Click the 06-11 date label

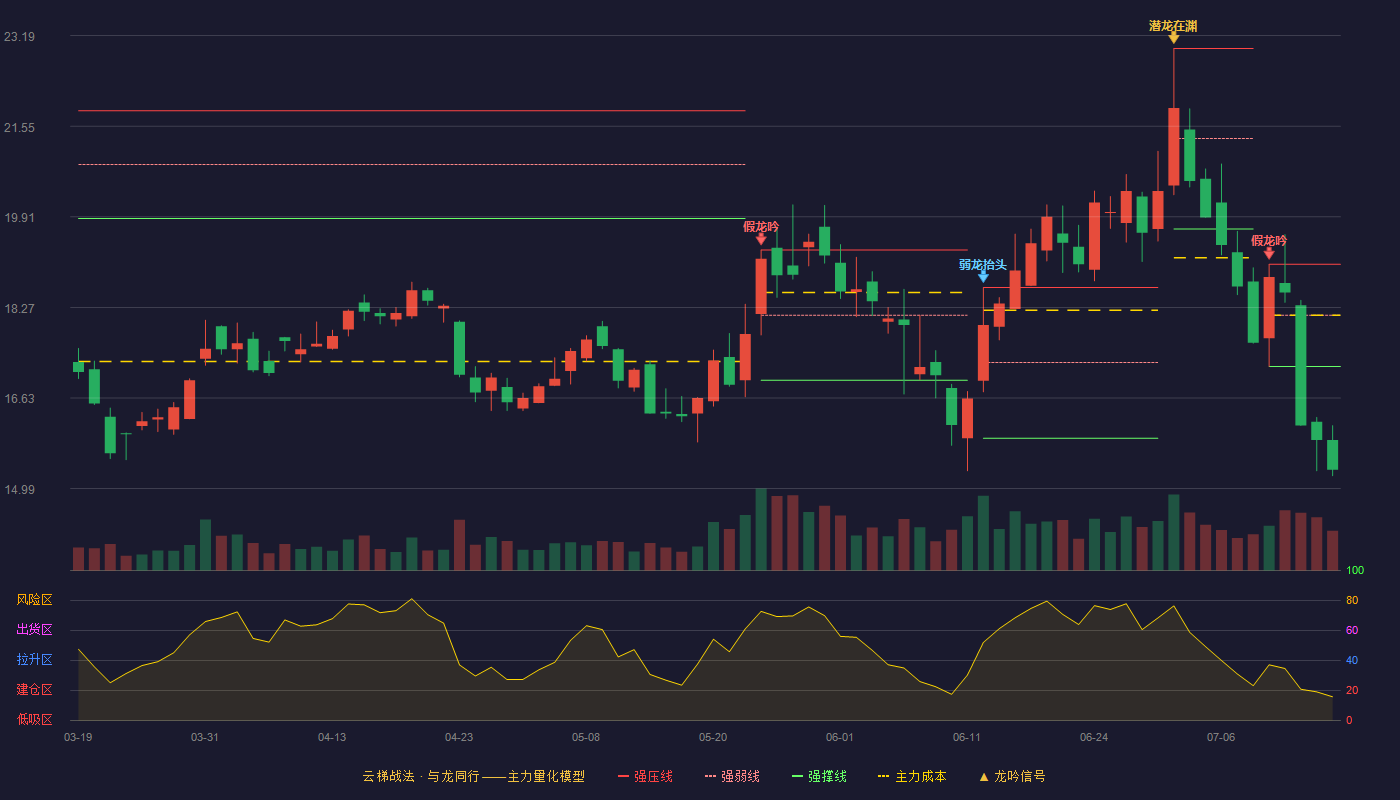coord(967,737)
